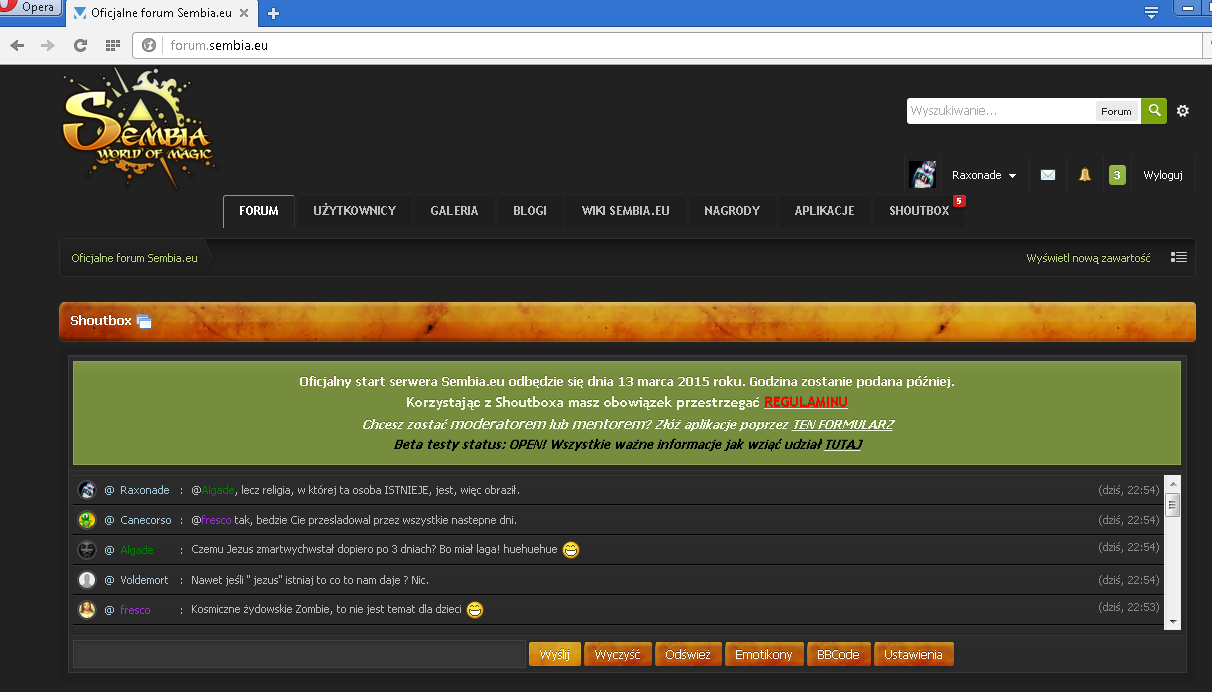The width and height of the screenshot is (1212, 692).
Task: Click the smiley emoji in fresco's message
Action: coord(475,609)
